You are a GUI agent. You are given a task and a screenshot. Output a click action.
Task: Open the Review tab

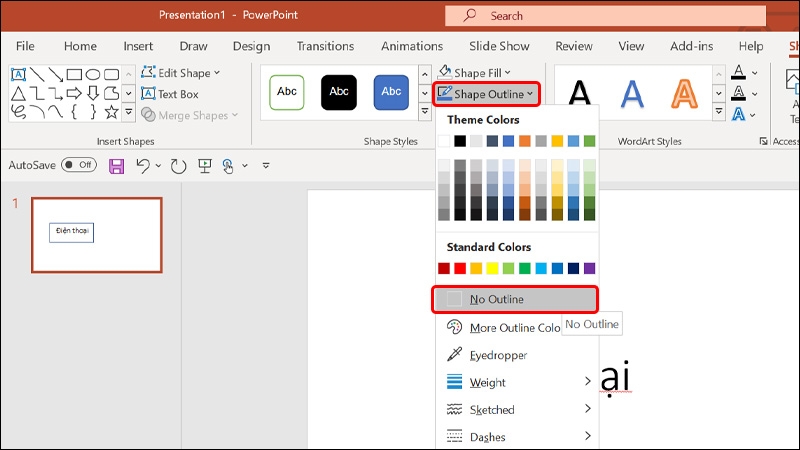point(574,46)
